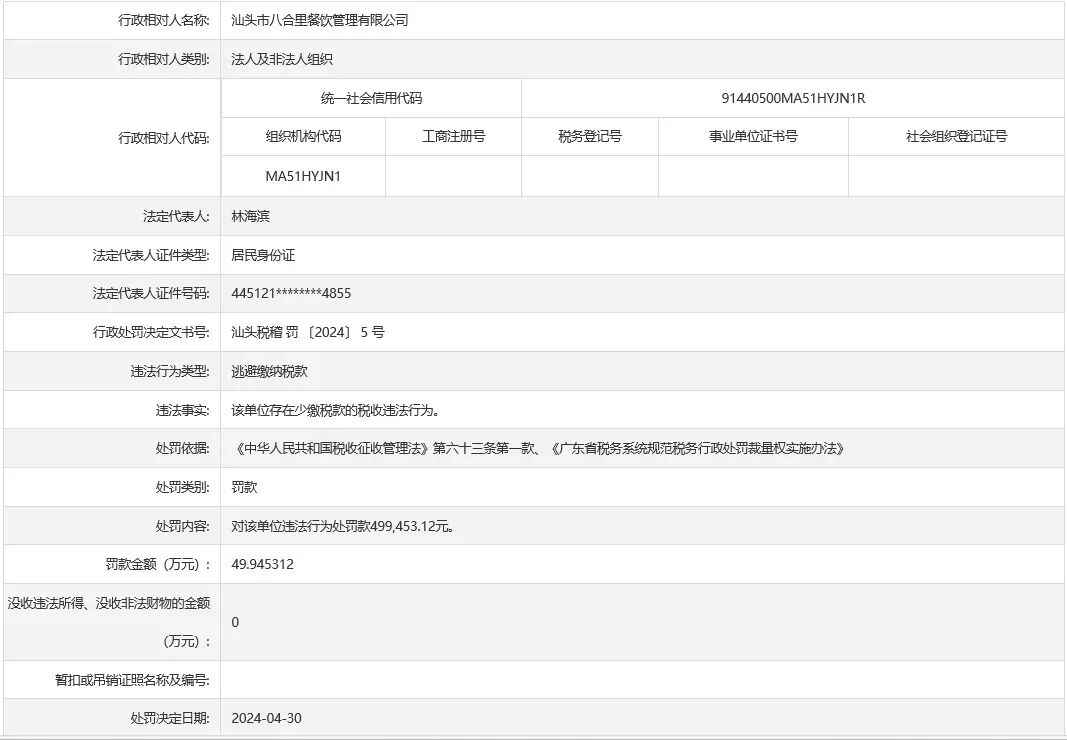Select the ID number 445121********4855
This screenshot has height=740, width=1067.
[291, 293]
